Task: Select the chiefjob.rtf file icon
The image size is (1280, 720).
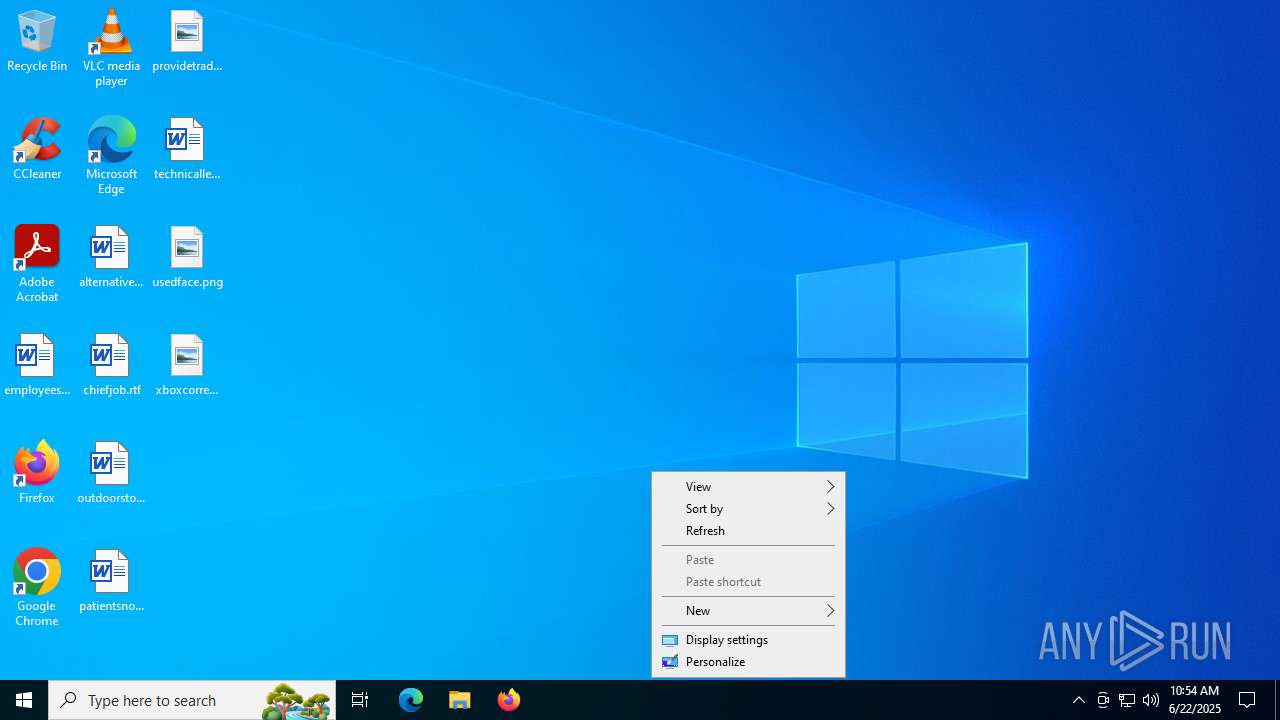Action: tap(111, 366)
